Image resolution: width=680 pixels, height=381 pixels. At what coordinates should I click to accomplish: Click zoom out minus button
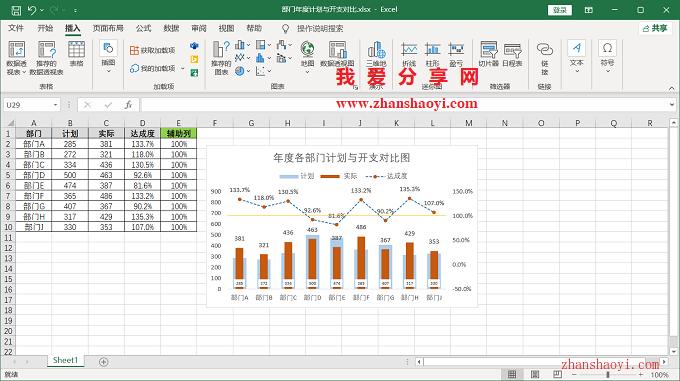pyautogui.click(x=574, y=374)
